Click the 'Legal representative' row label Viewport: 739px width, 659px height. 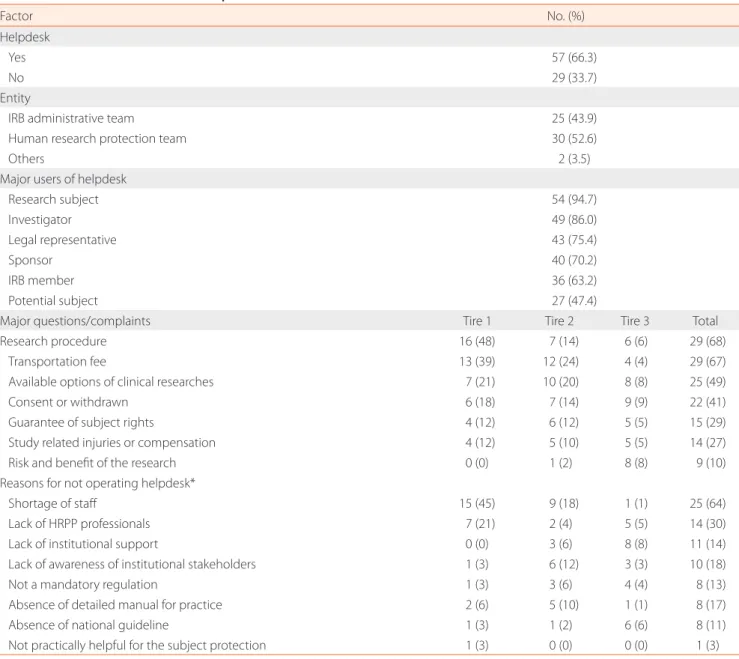[62, 240]
